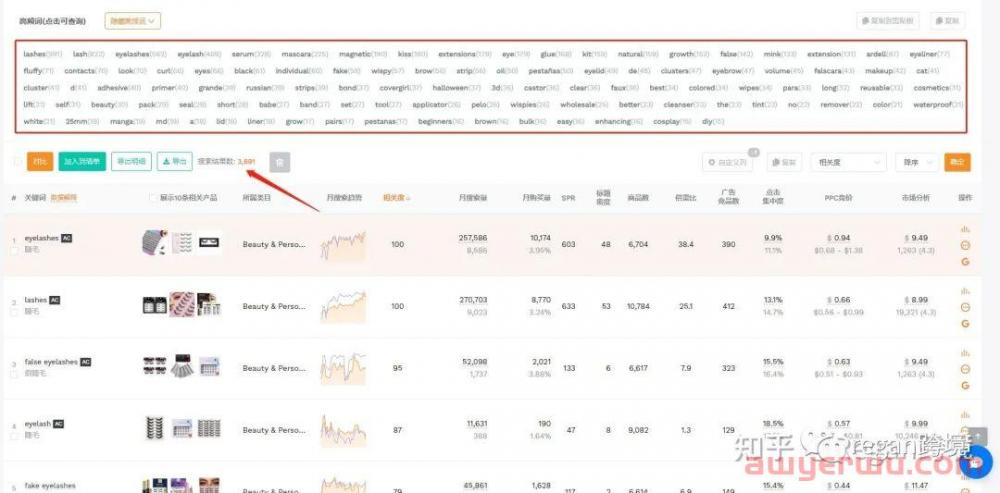Viewport: 1000px width, 493px height.
Task: Click the orange link beside 关键词 header
Action: 64,198
